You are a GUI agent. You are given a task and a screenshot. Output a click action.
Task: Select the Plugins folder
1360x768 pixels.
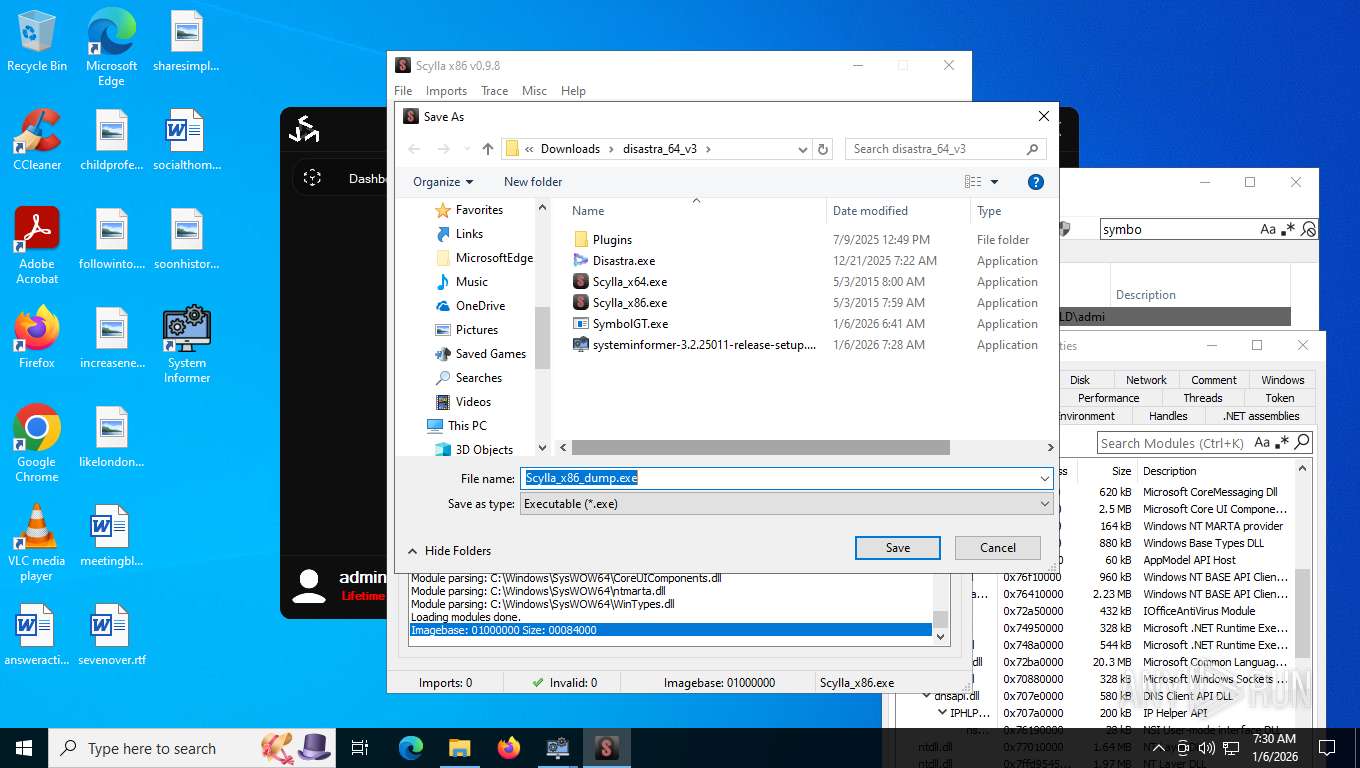[612, 240]
